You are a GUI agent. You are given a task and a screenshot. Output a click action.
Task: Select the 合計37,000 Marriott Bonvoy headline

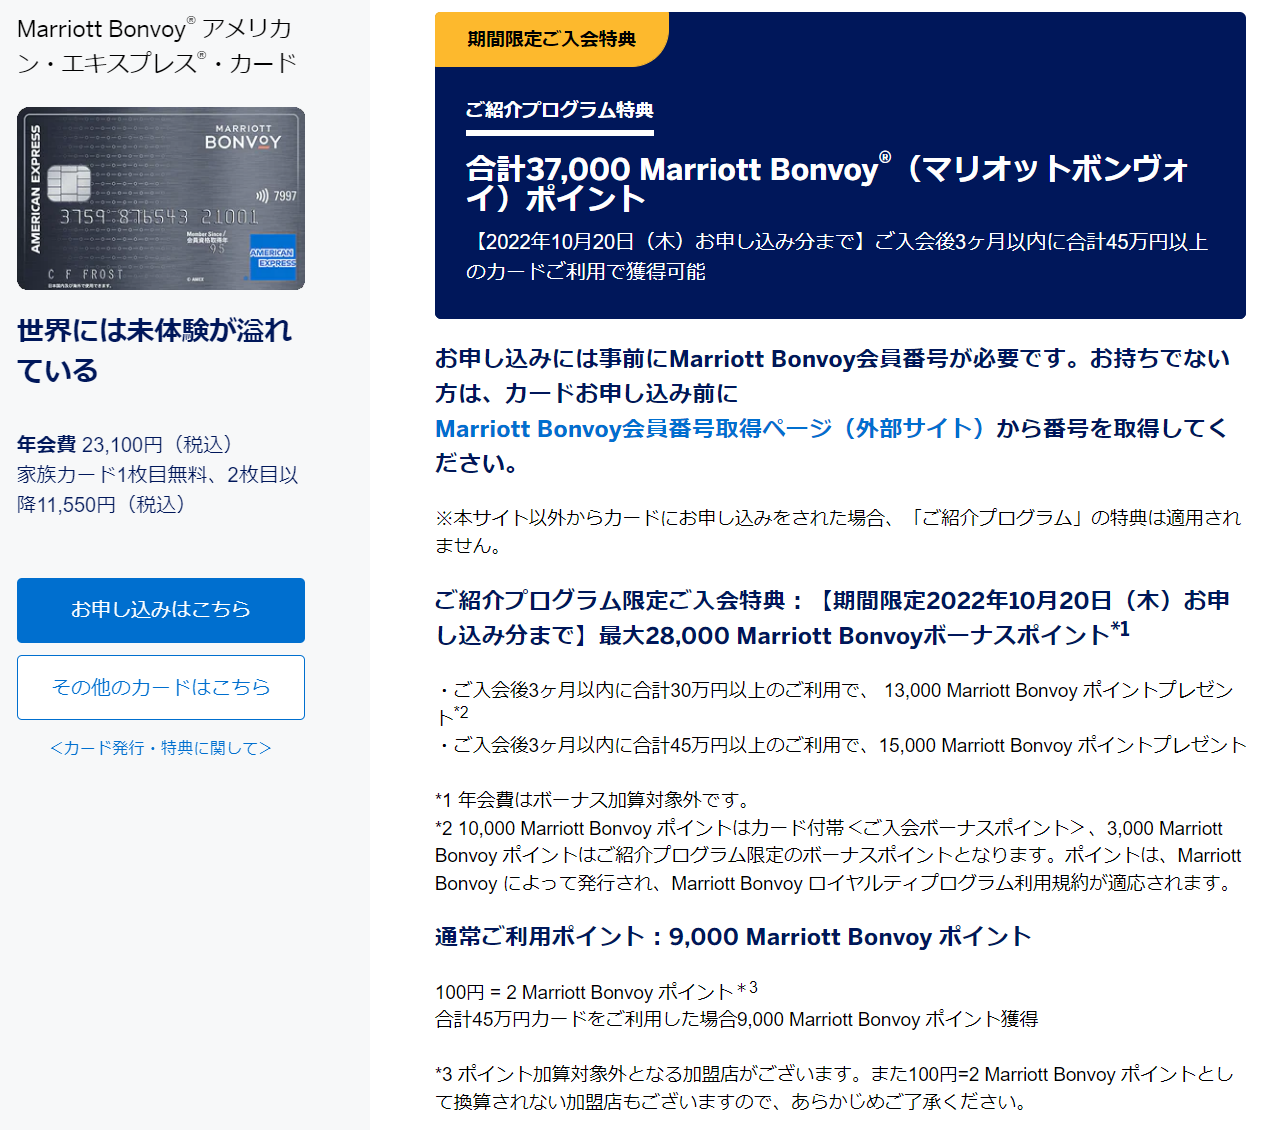826,183
